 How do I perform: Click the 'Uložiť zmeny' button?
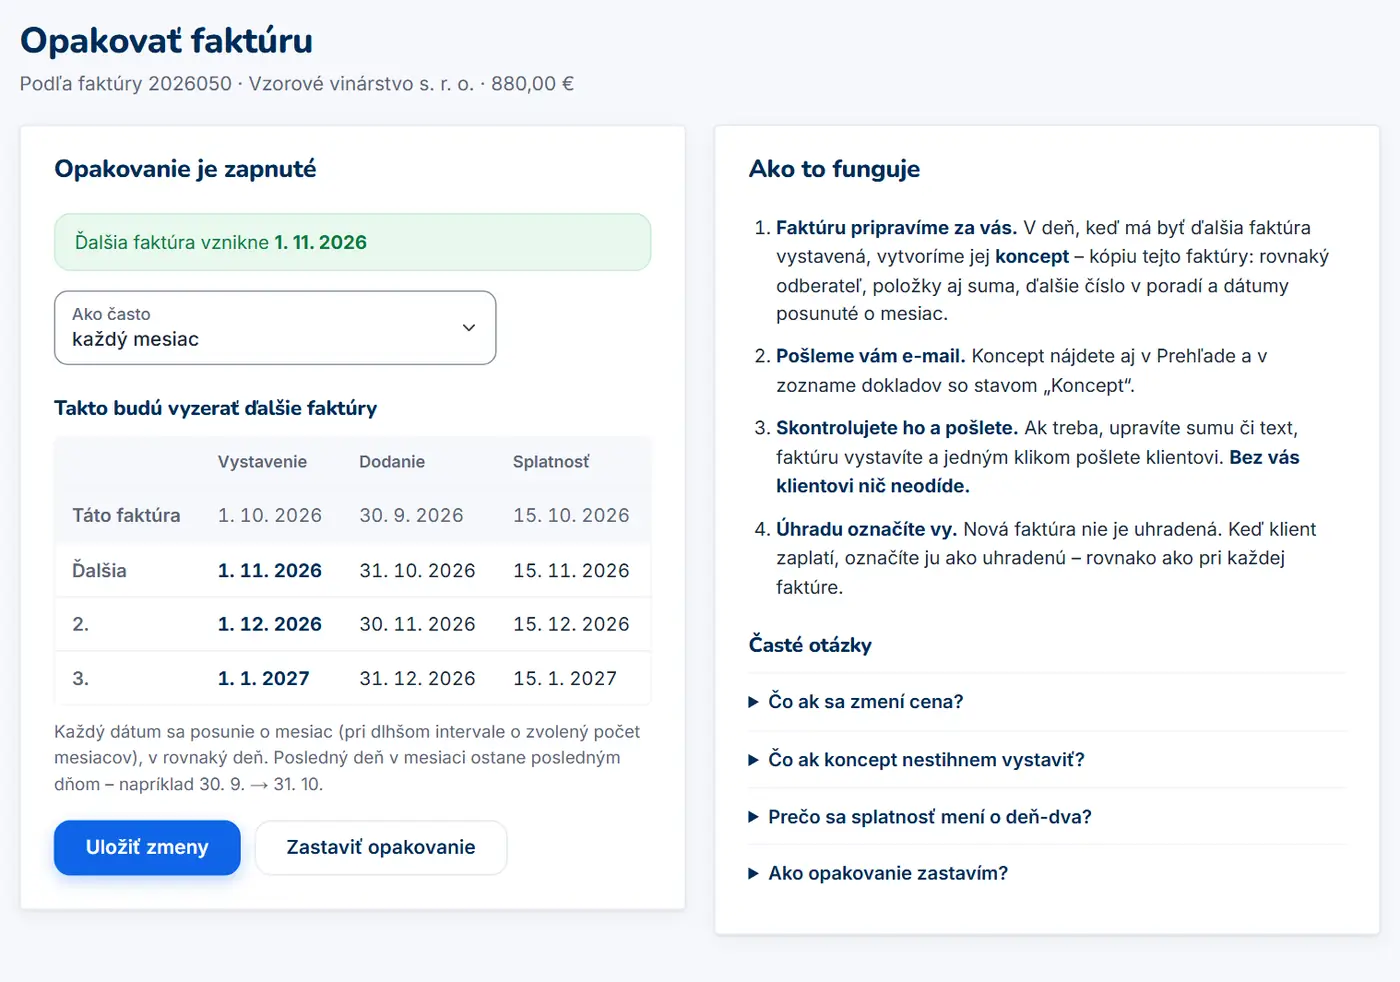pyautogui.click(x=147, y=848)
